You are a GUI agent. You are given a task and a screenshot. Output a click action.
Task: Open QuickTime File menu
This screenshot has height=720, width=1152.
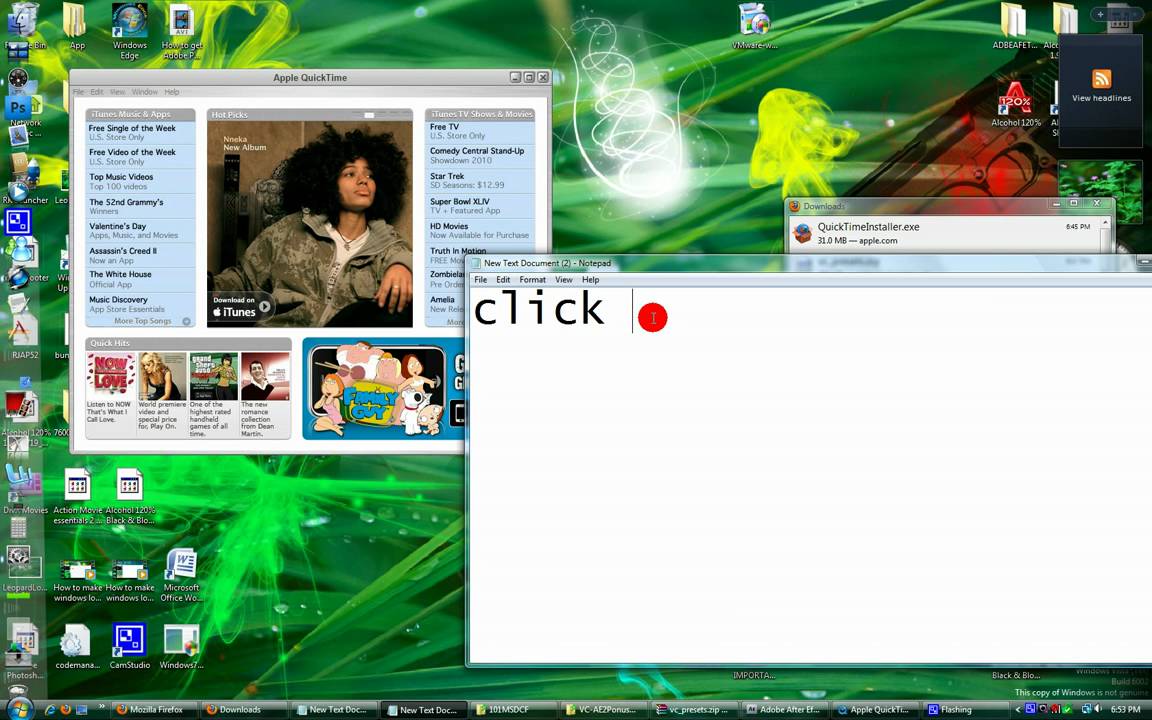[x=78, y=92]
